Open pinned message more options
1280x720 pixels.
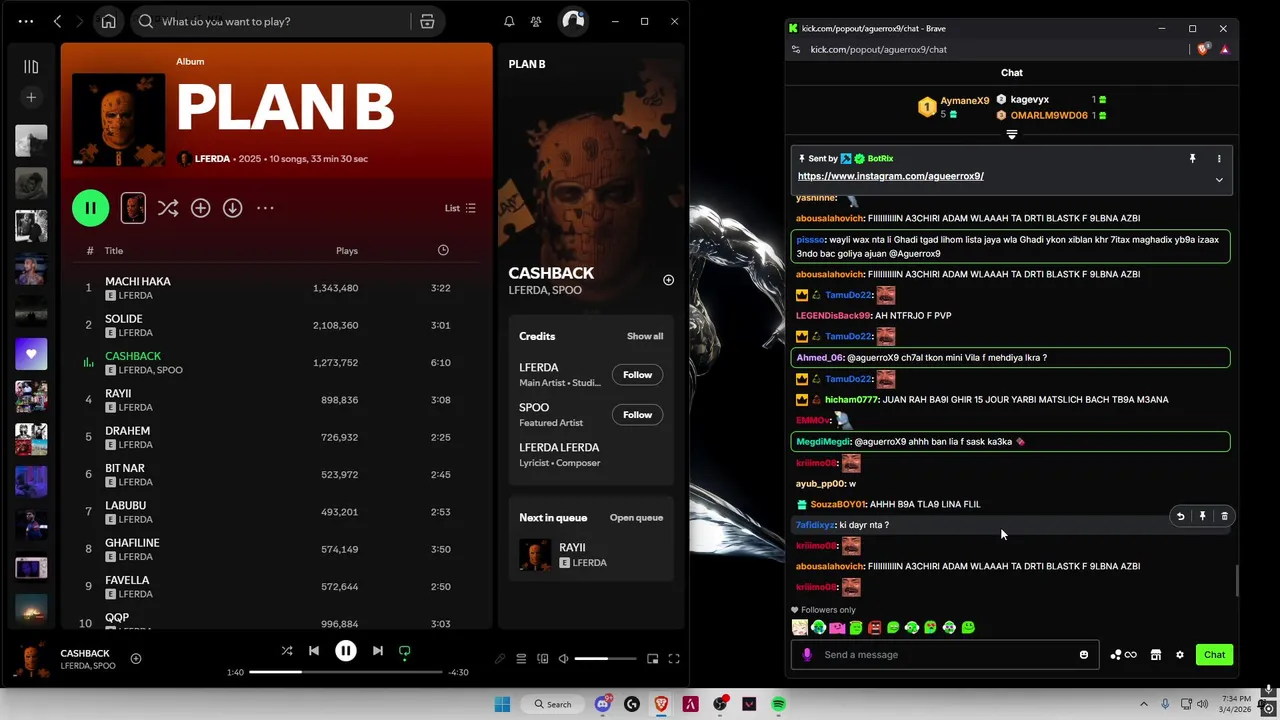1219,159
